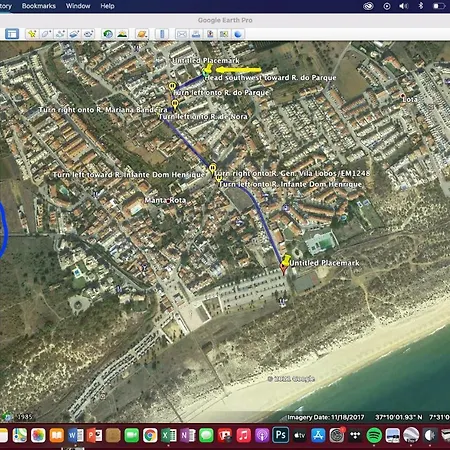
Task: Open the Bookmarks menu
Action: (x=39, y=6)
